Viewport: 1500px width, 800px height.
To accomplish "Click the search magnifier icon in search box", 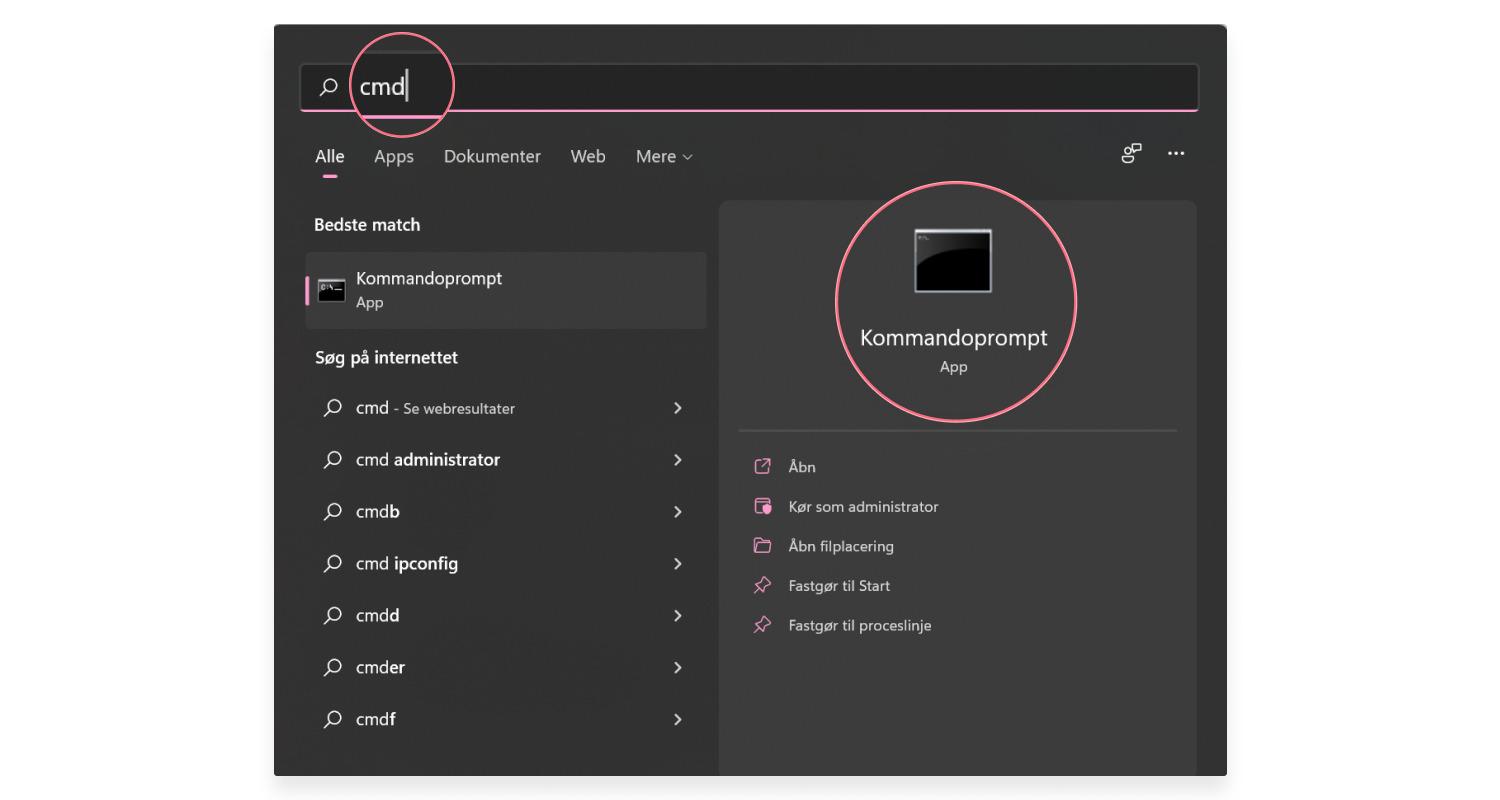I will coord(328,87).
